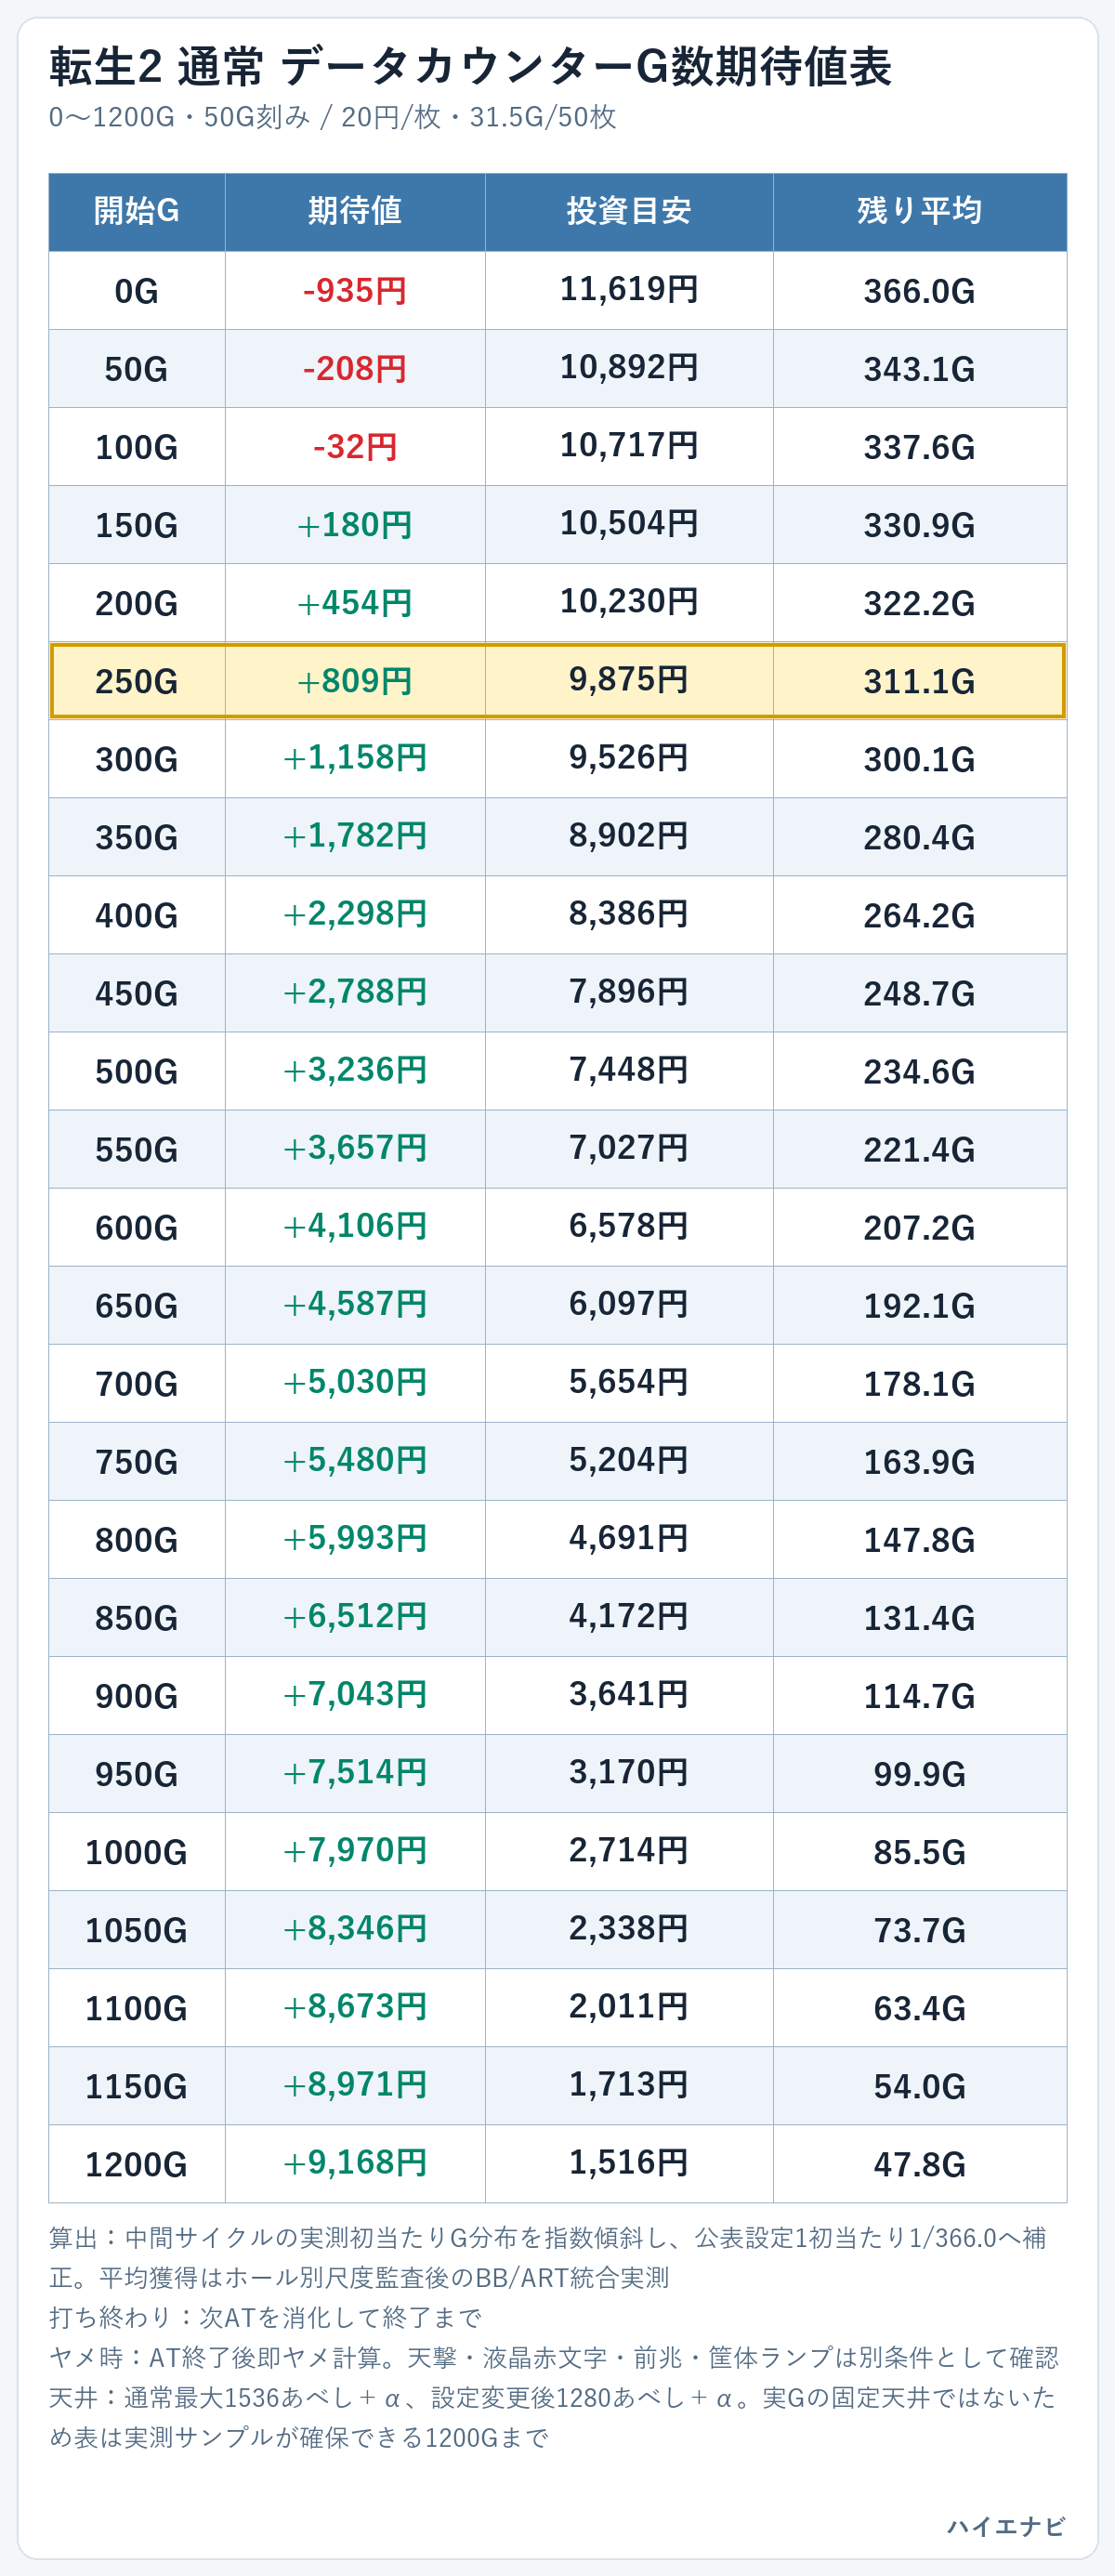The width and height of the screenshot is (1115, 2576).
Task: Click the 11,619円 investment cell
Action: [629, 290]
